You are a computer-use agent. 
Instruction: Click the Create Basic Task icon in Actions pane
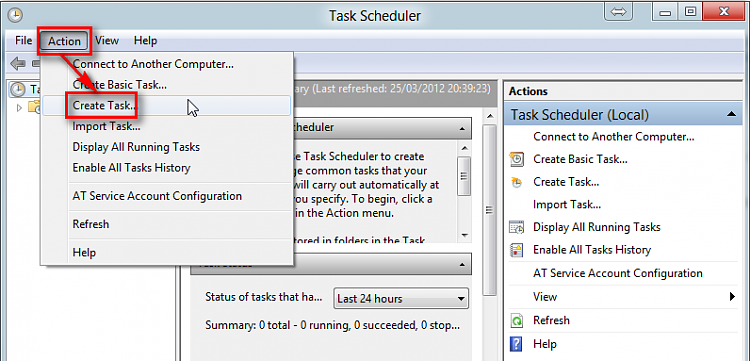(517, 159)
